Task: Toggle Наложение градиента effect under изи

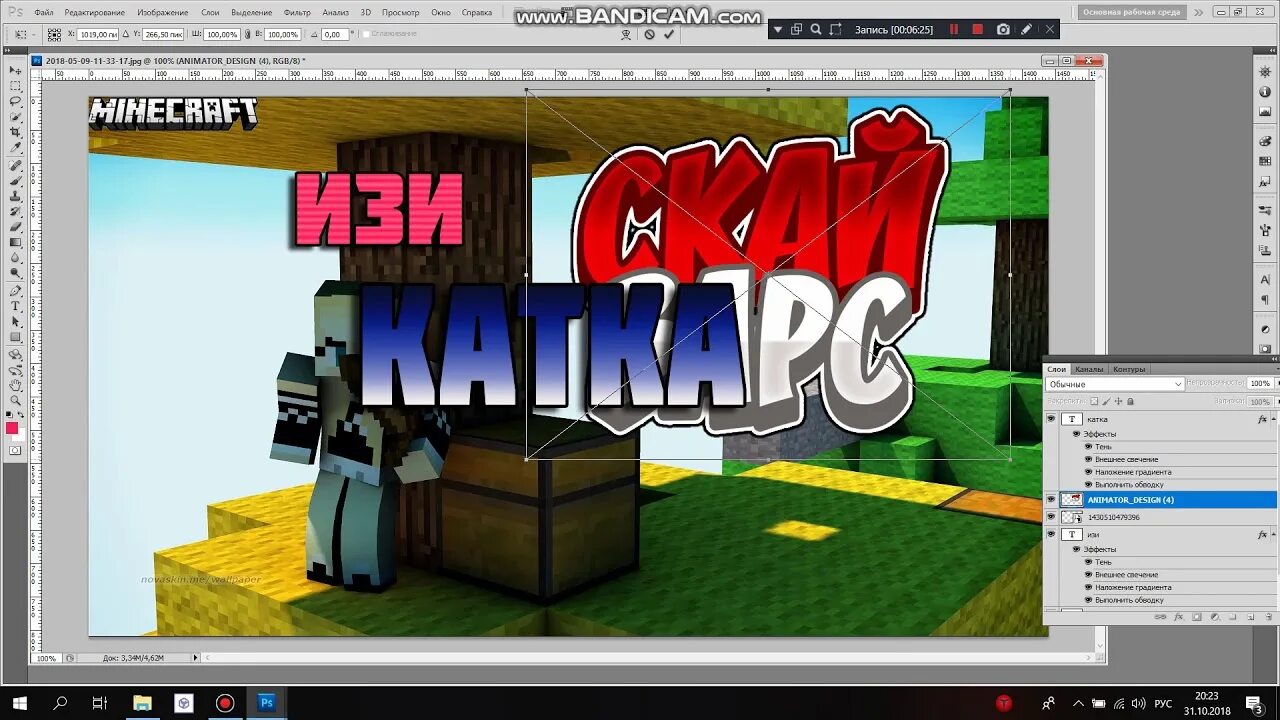Action: coord(1089,587)
